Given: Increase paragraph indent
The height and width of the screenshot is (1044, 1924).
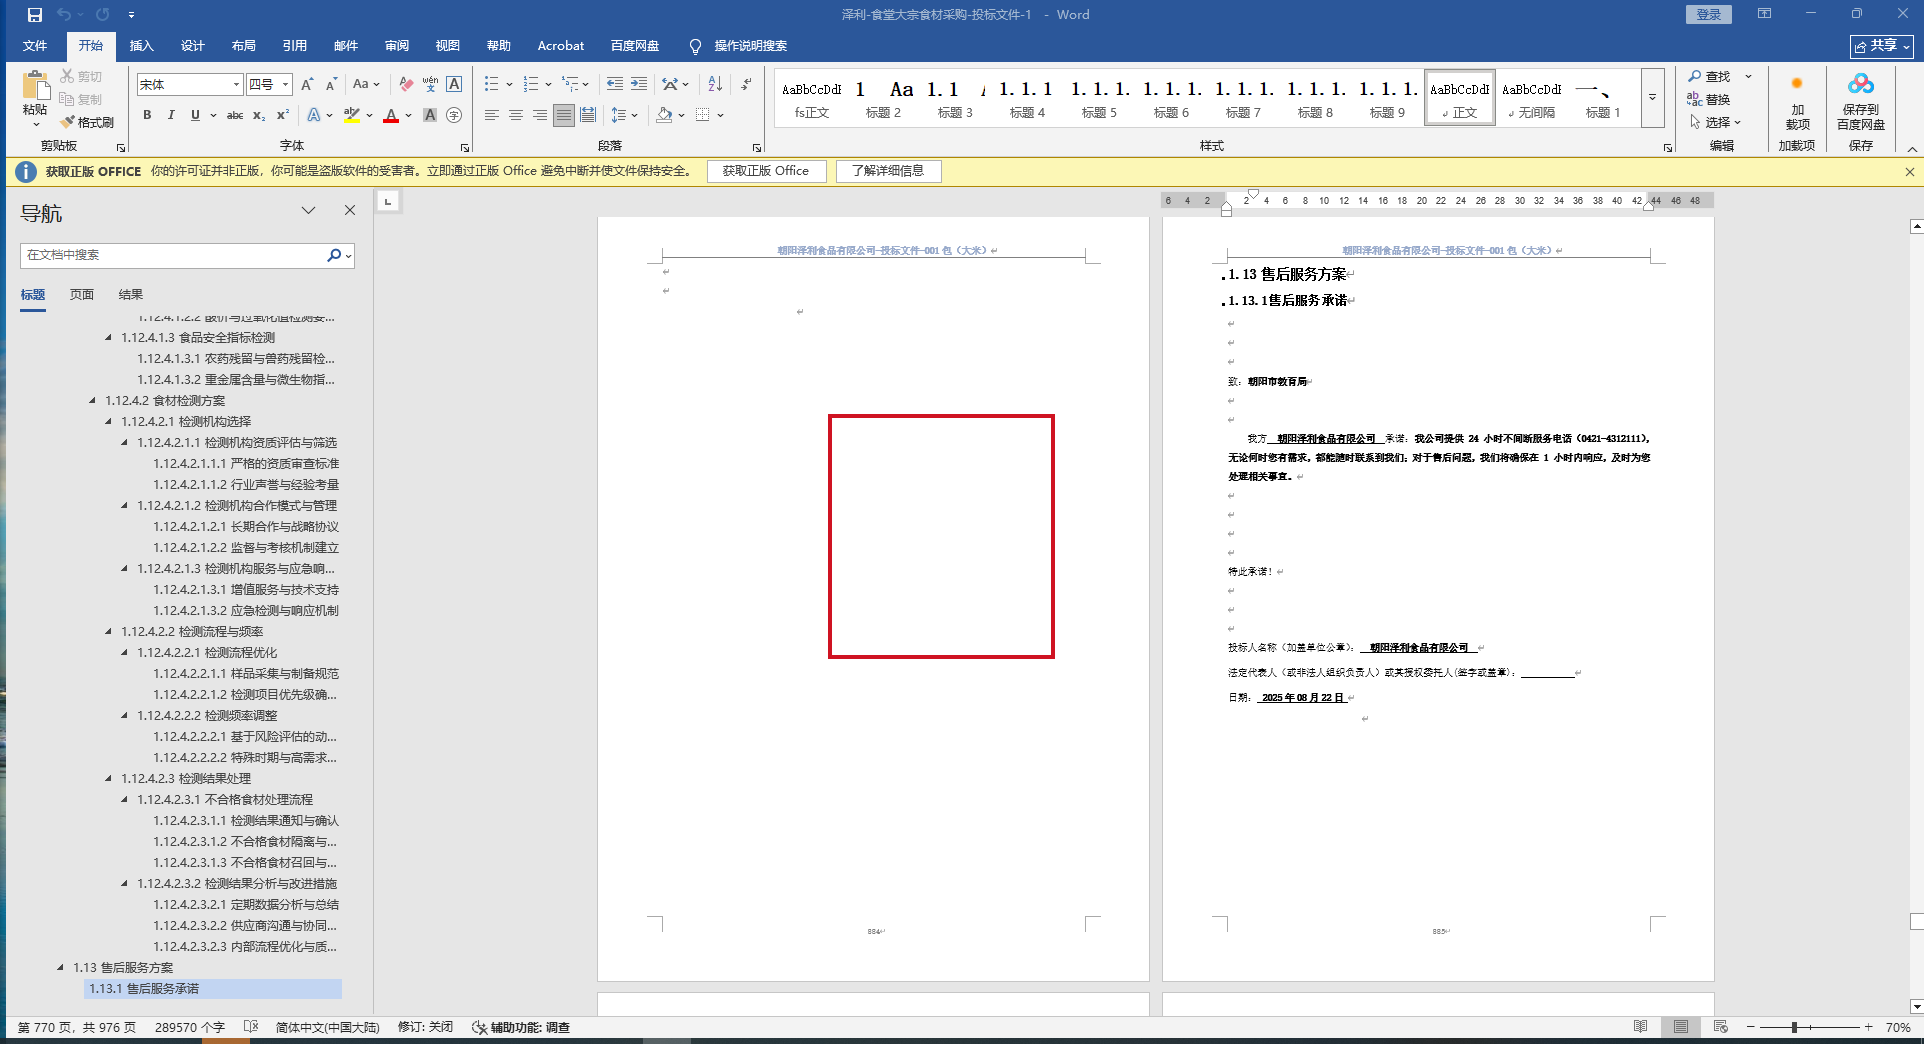Looking at the screenshot, I should (639, 85).
